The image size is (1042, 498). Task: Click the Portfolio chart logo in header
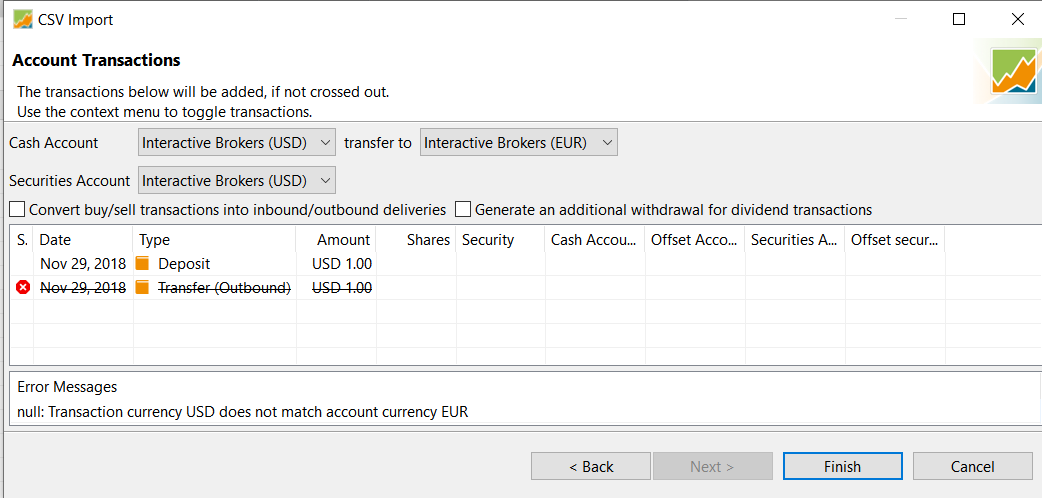pyautogui.click(x=1013, y=72)
